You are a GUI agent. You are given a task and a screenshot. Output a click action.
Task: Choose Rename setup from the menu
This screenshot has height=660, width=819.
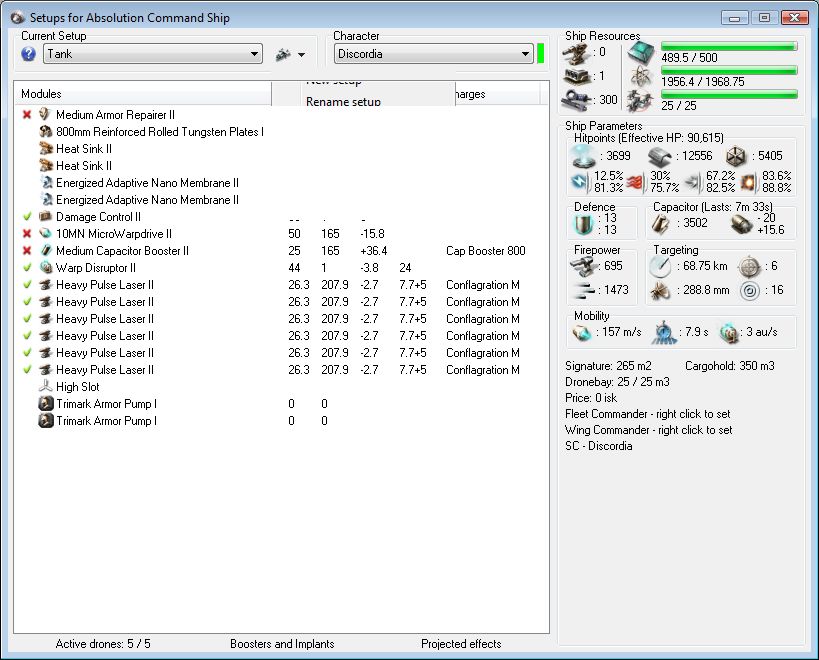coord(343,101)
